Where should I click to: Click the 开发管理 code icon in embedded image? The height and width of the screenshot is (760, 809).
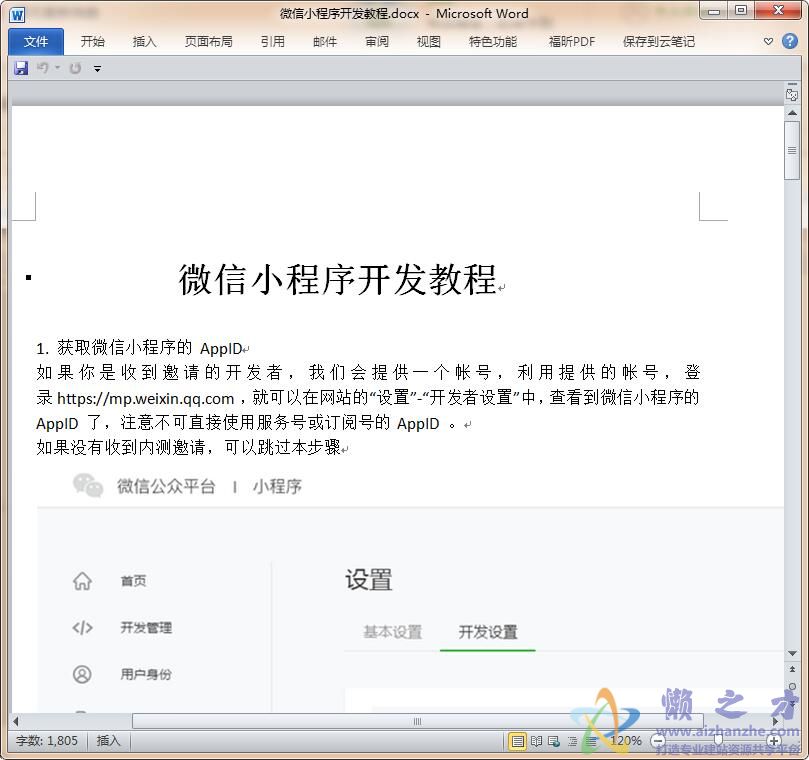83,627
